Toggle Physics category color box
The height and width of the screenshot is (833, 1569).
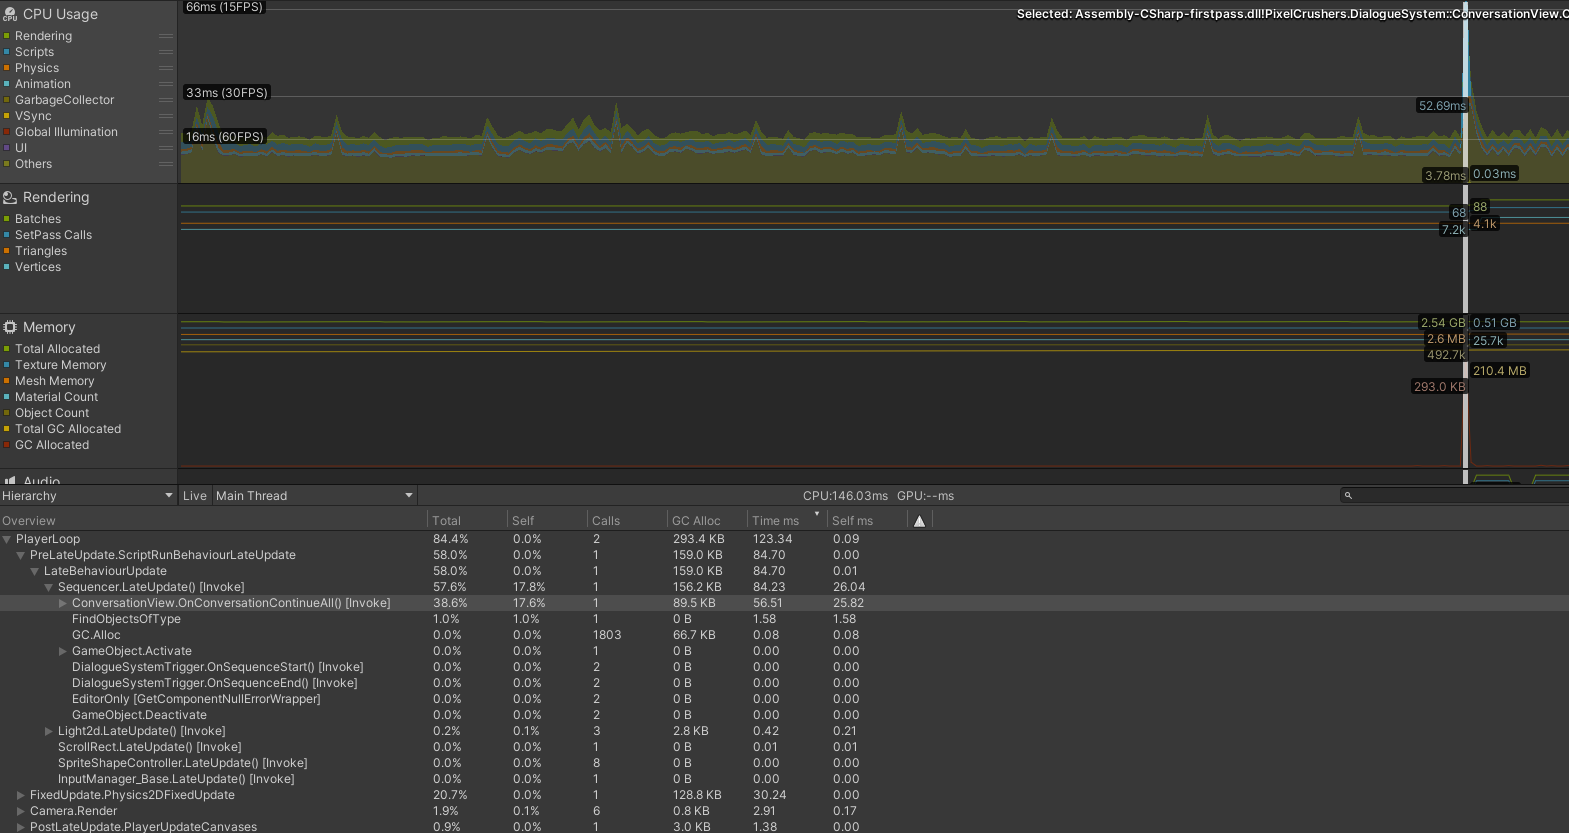[7, 68]
